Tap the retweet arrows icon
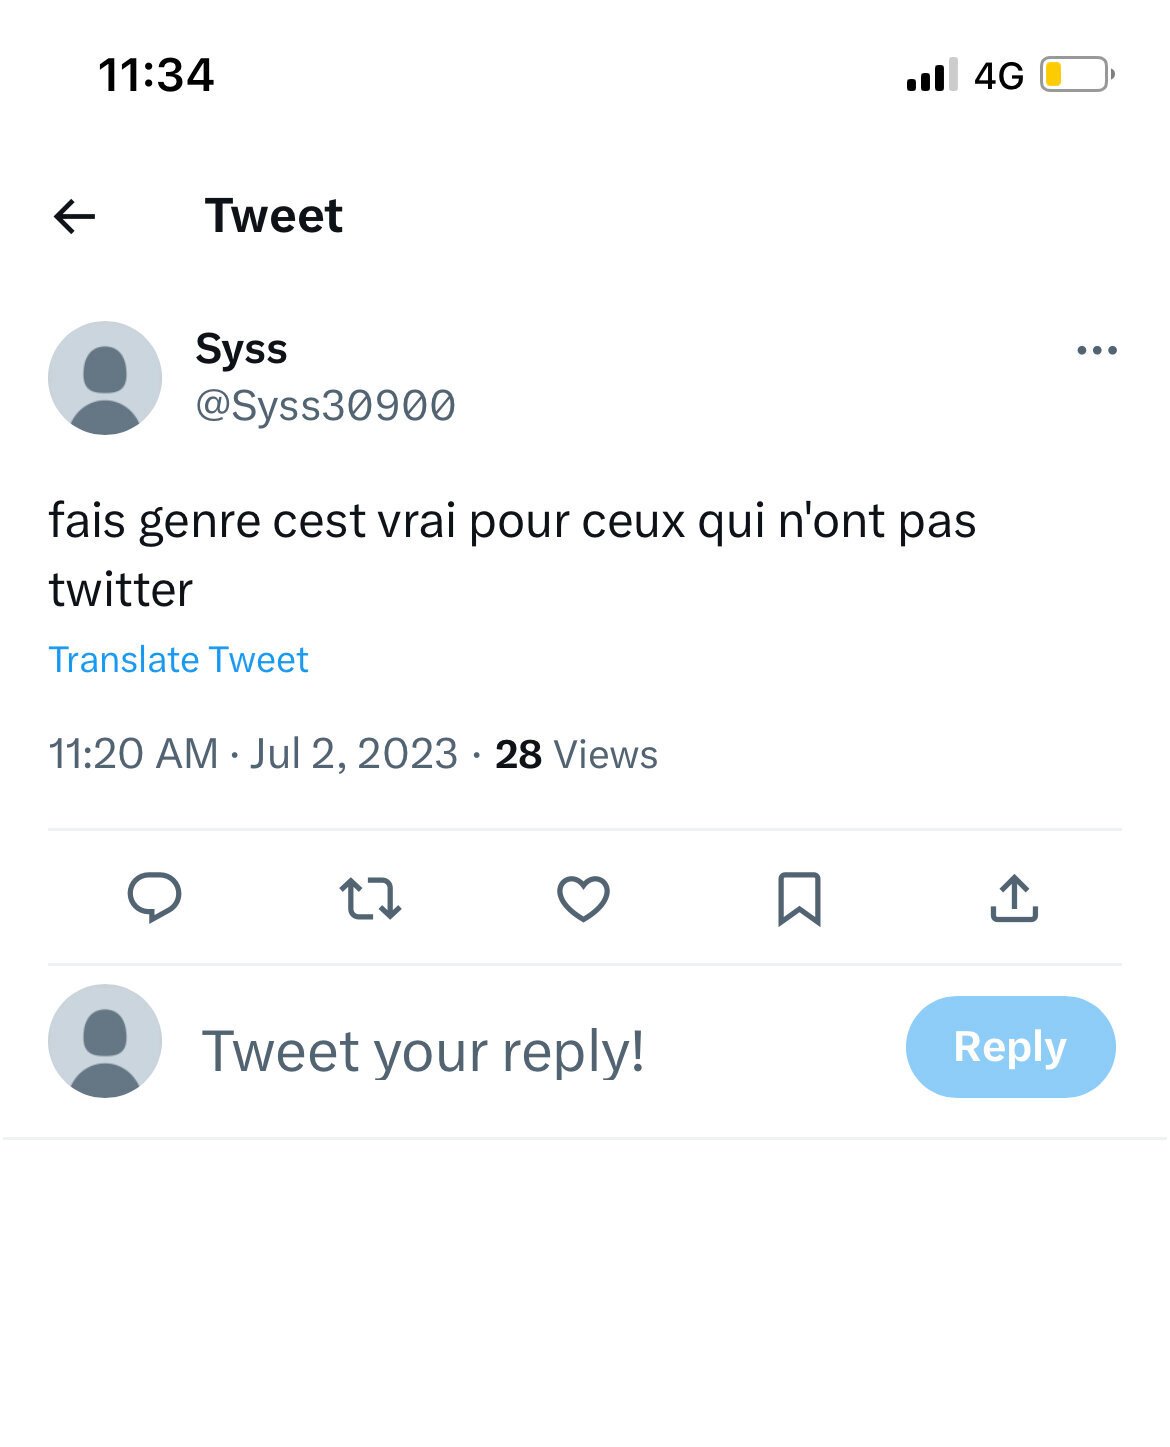1170x1447 pixels. click(370, 898)
